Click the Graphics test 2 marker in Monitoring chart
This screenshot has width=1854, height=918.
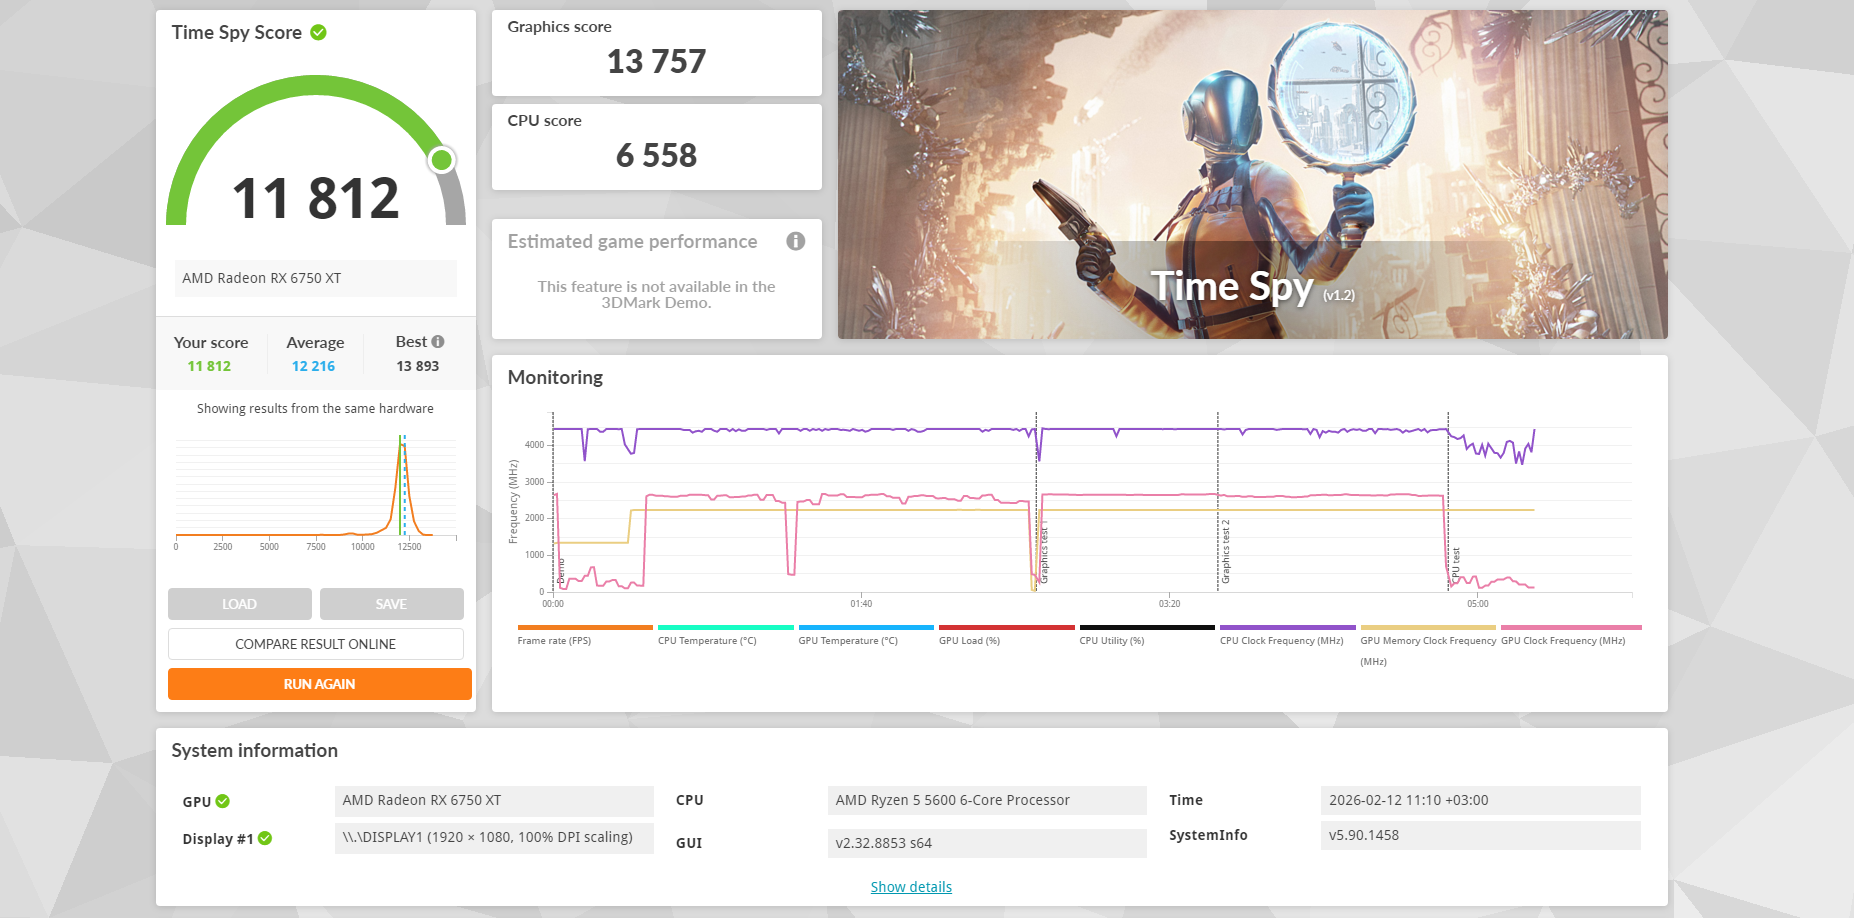point(1225,551)
